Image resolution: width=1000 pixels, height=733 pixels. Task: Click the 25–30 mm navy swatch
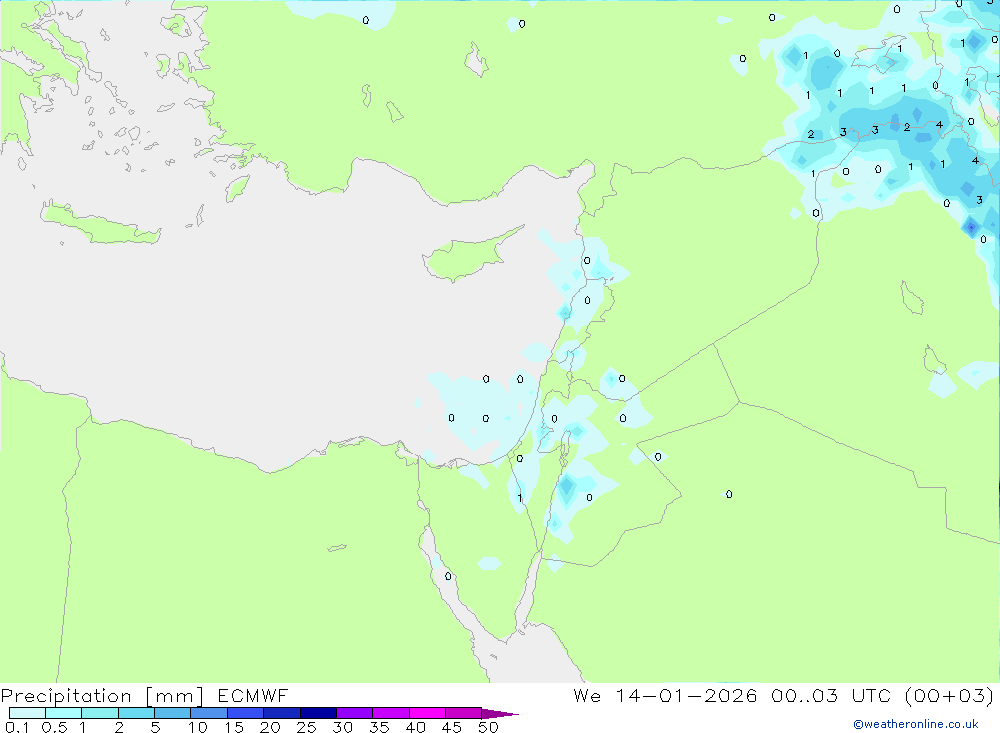pos(318,713)
